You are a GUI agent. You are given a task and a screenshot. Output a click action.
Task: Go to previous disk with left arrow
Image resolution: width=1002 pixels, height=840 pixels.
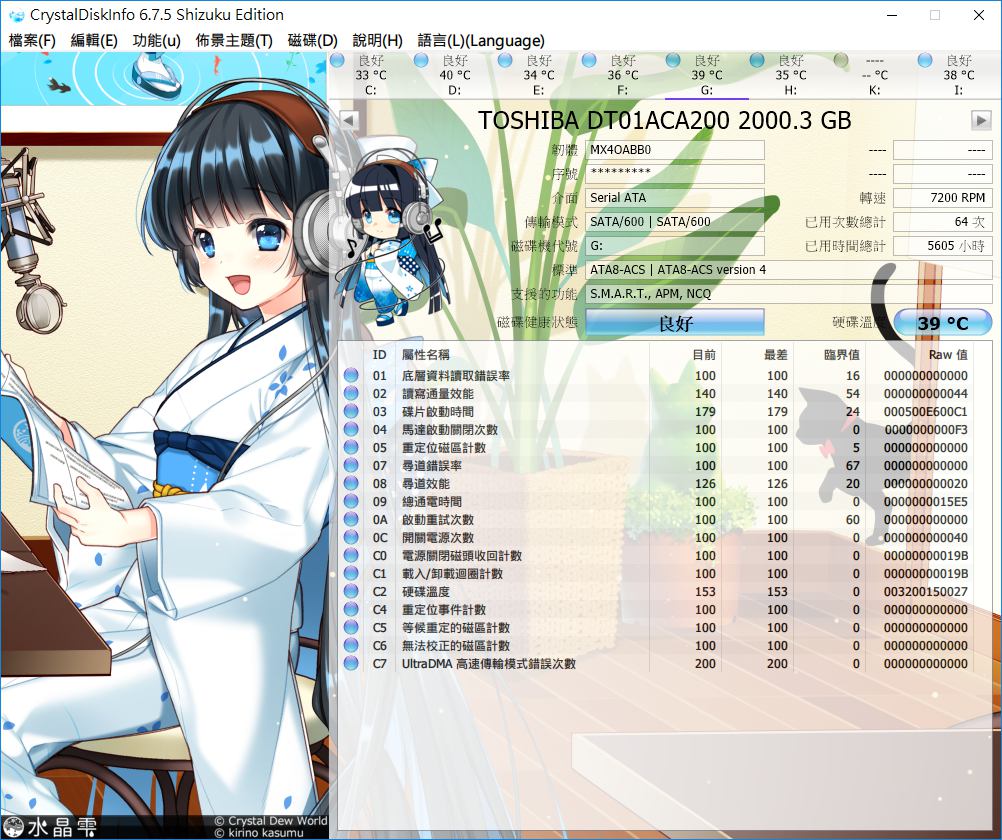point(349,120)
